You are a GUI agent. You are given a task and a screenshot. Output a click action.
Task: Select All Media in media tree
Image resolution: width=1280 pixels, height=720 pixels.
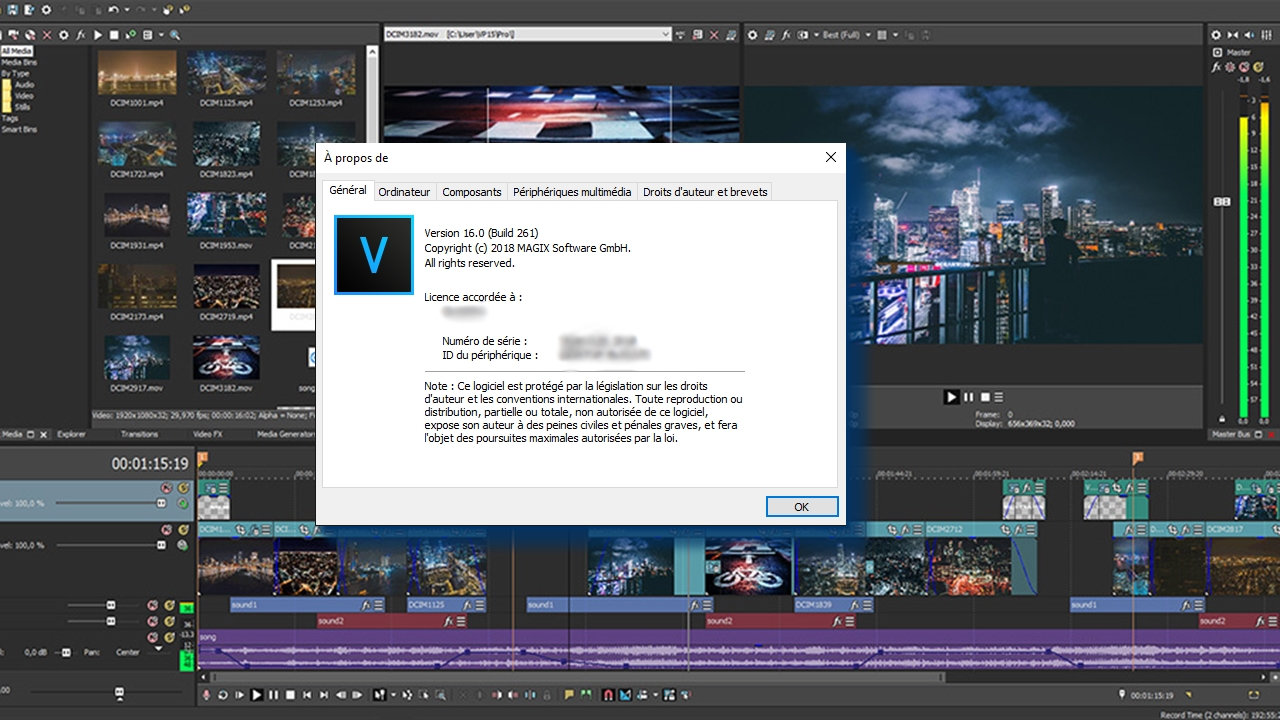16,51
